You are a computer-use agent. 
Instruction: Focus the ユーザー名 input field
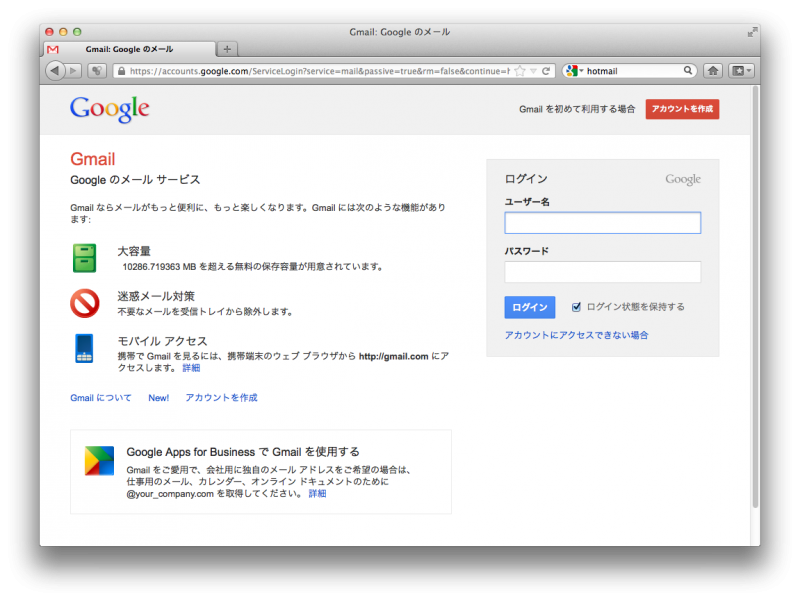click(x=603, y=223)
